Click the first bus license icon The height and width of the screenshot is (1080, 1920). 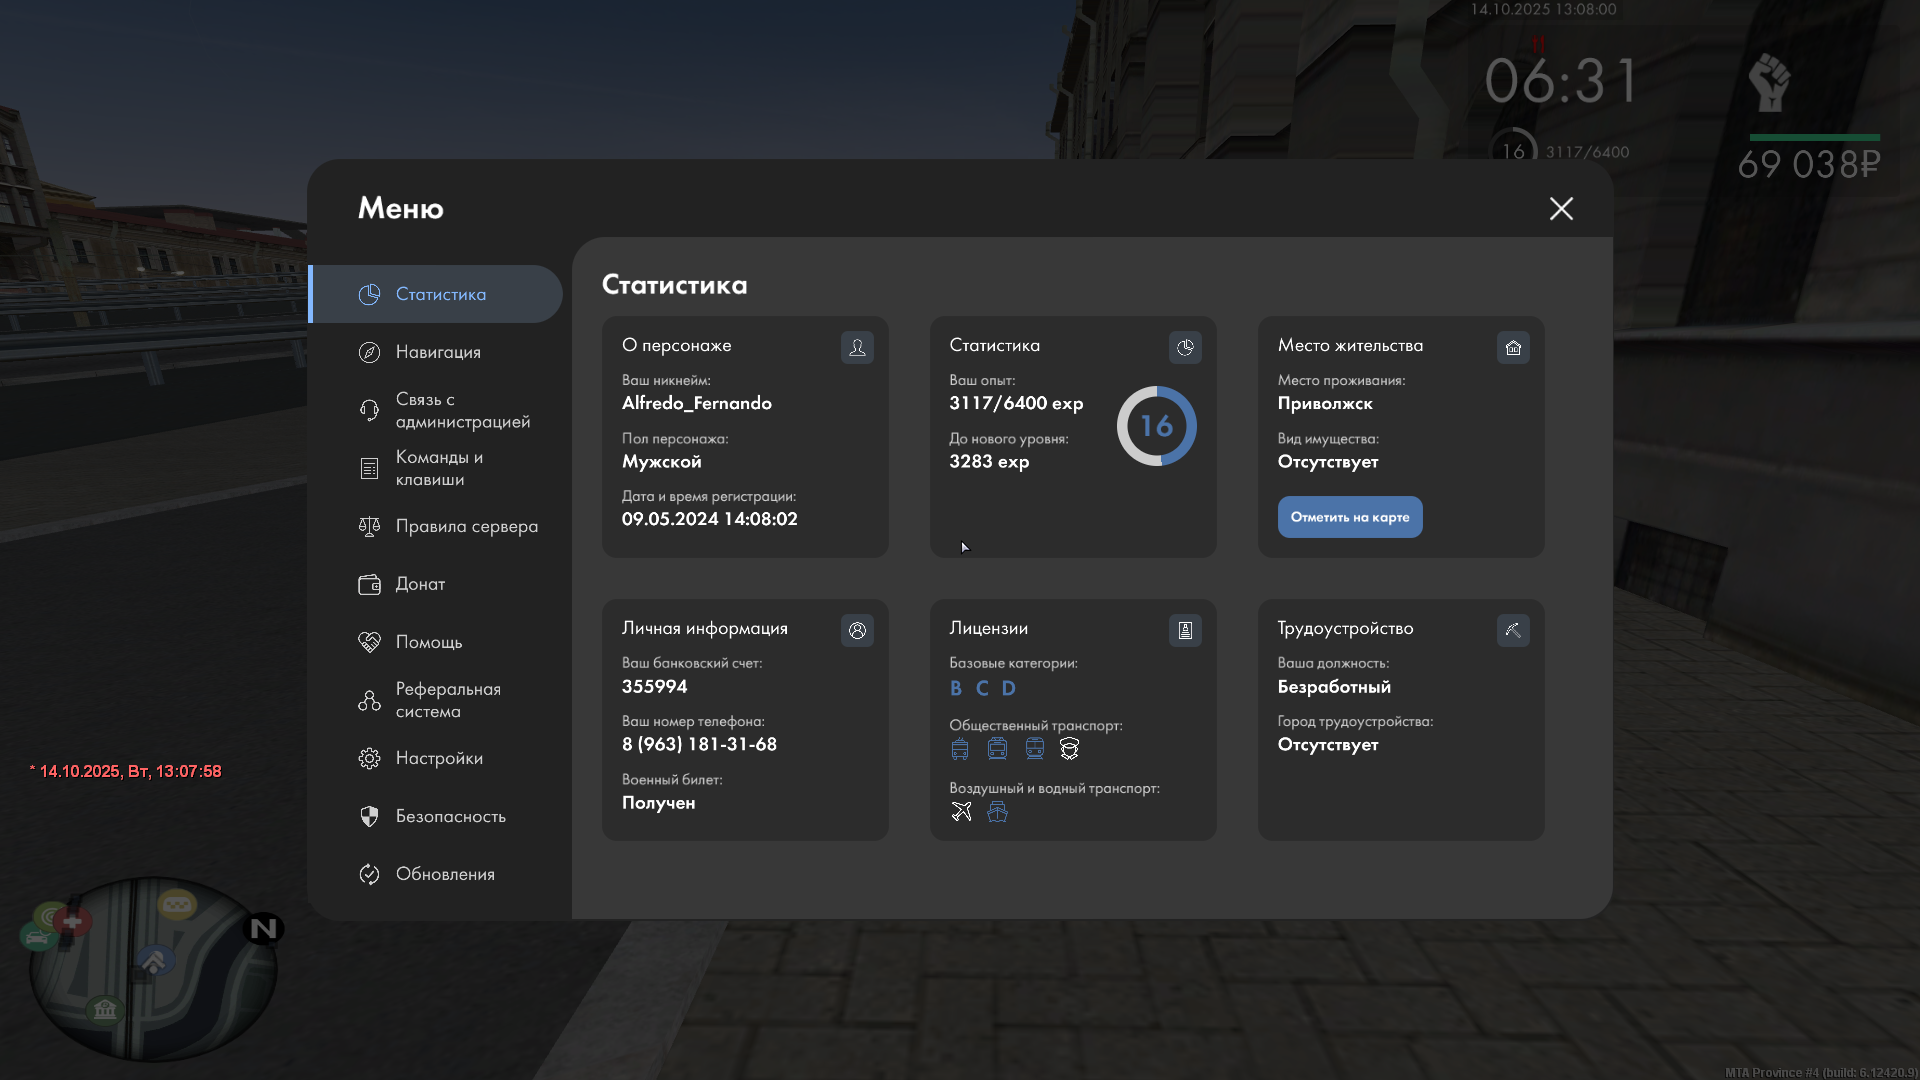(960, 749)
